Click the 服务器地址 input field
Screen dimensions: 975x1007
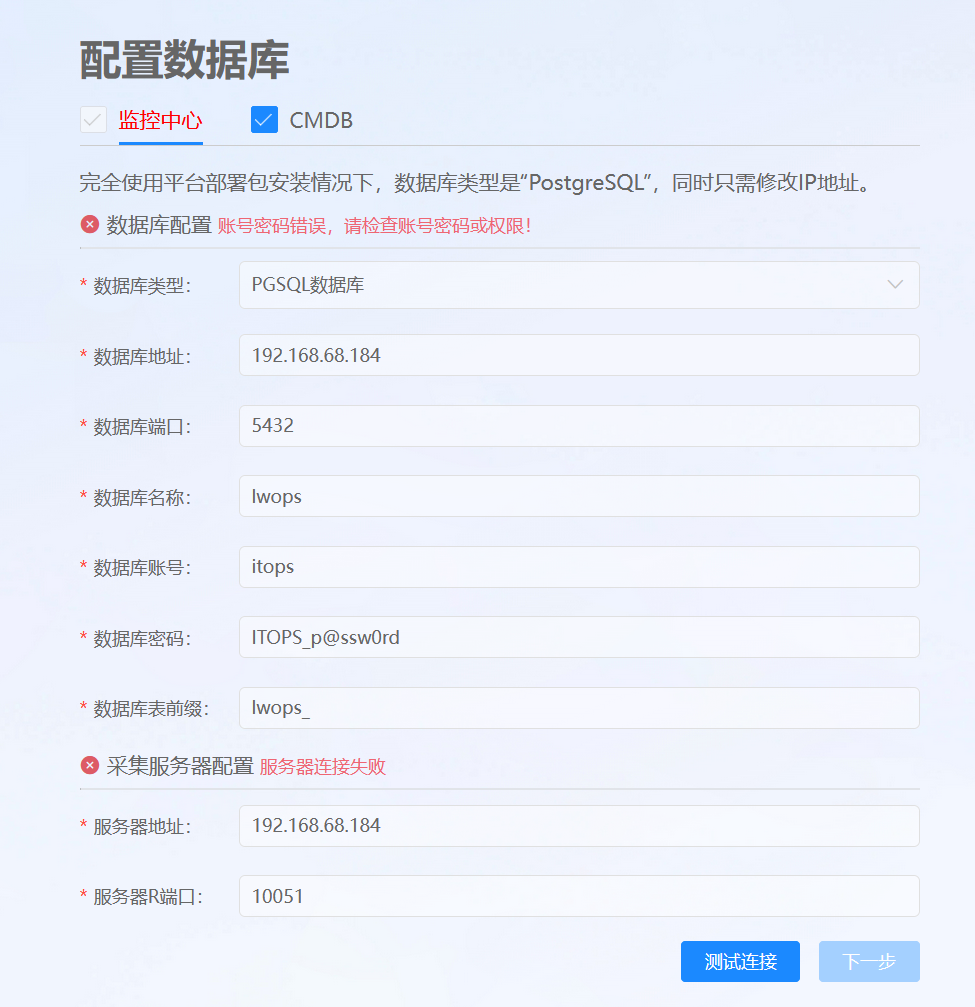pos(579,826)
